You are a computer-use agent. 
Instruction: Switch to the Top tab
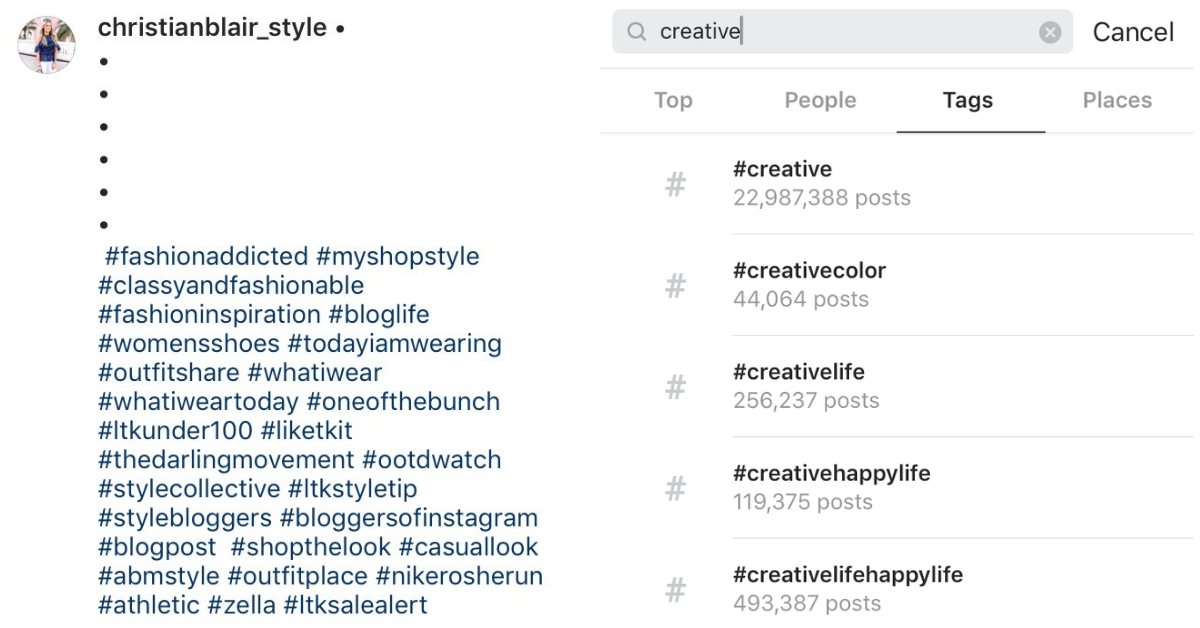[x=673, y=100]
